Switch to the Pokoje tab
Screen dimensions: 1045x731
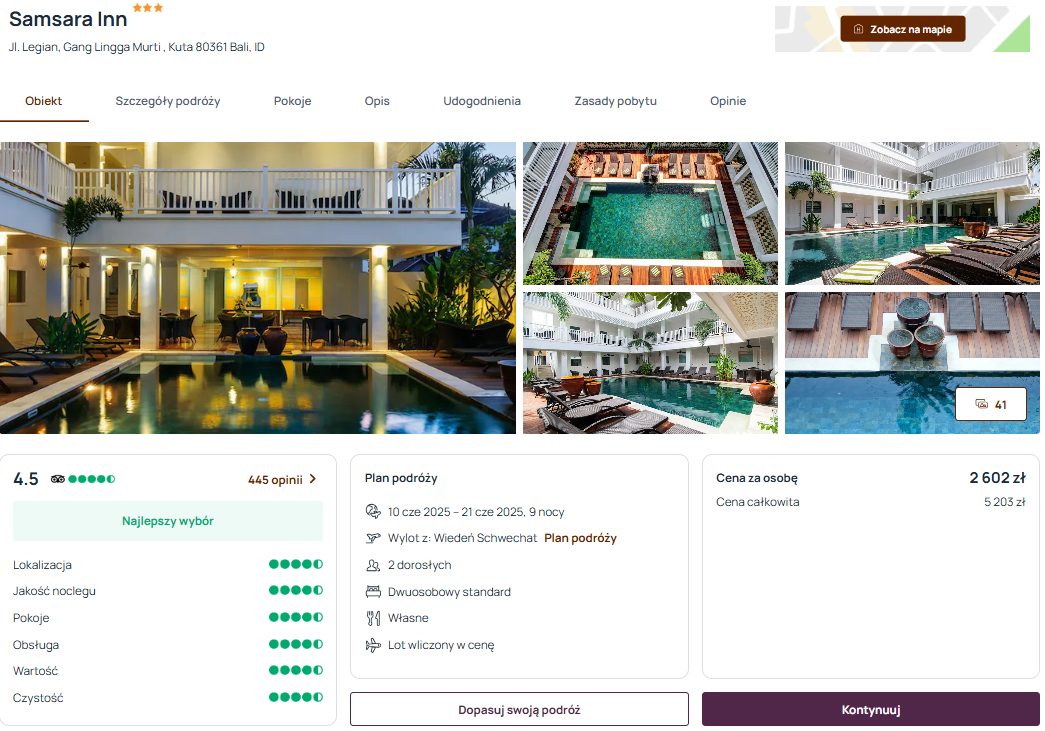point(293,101)
